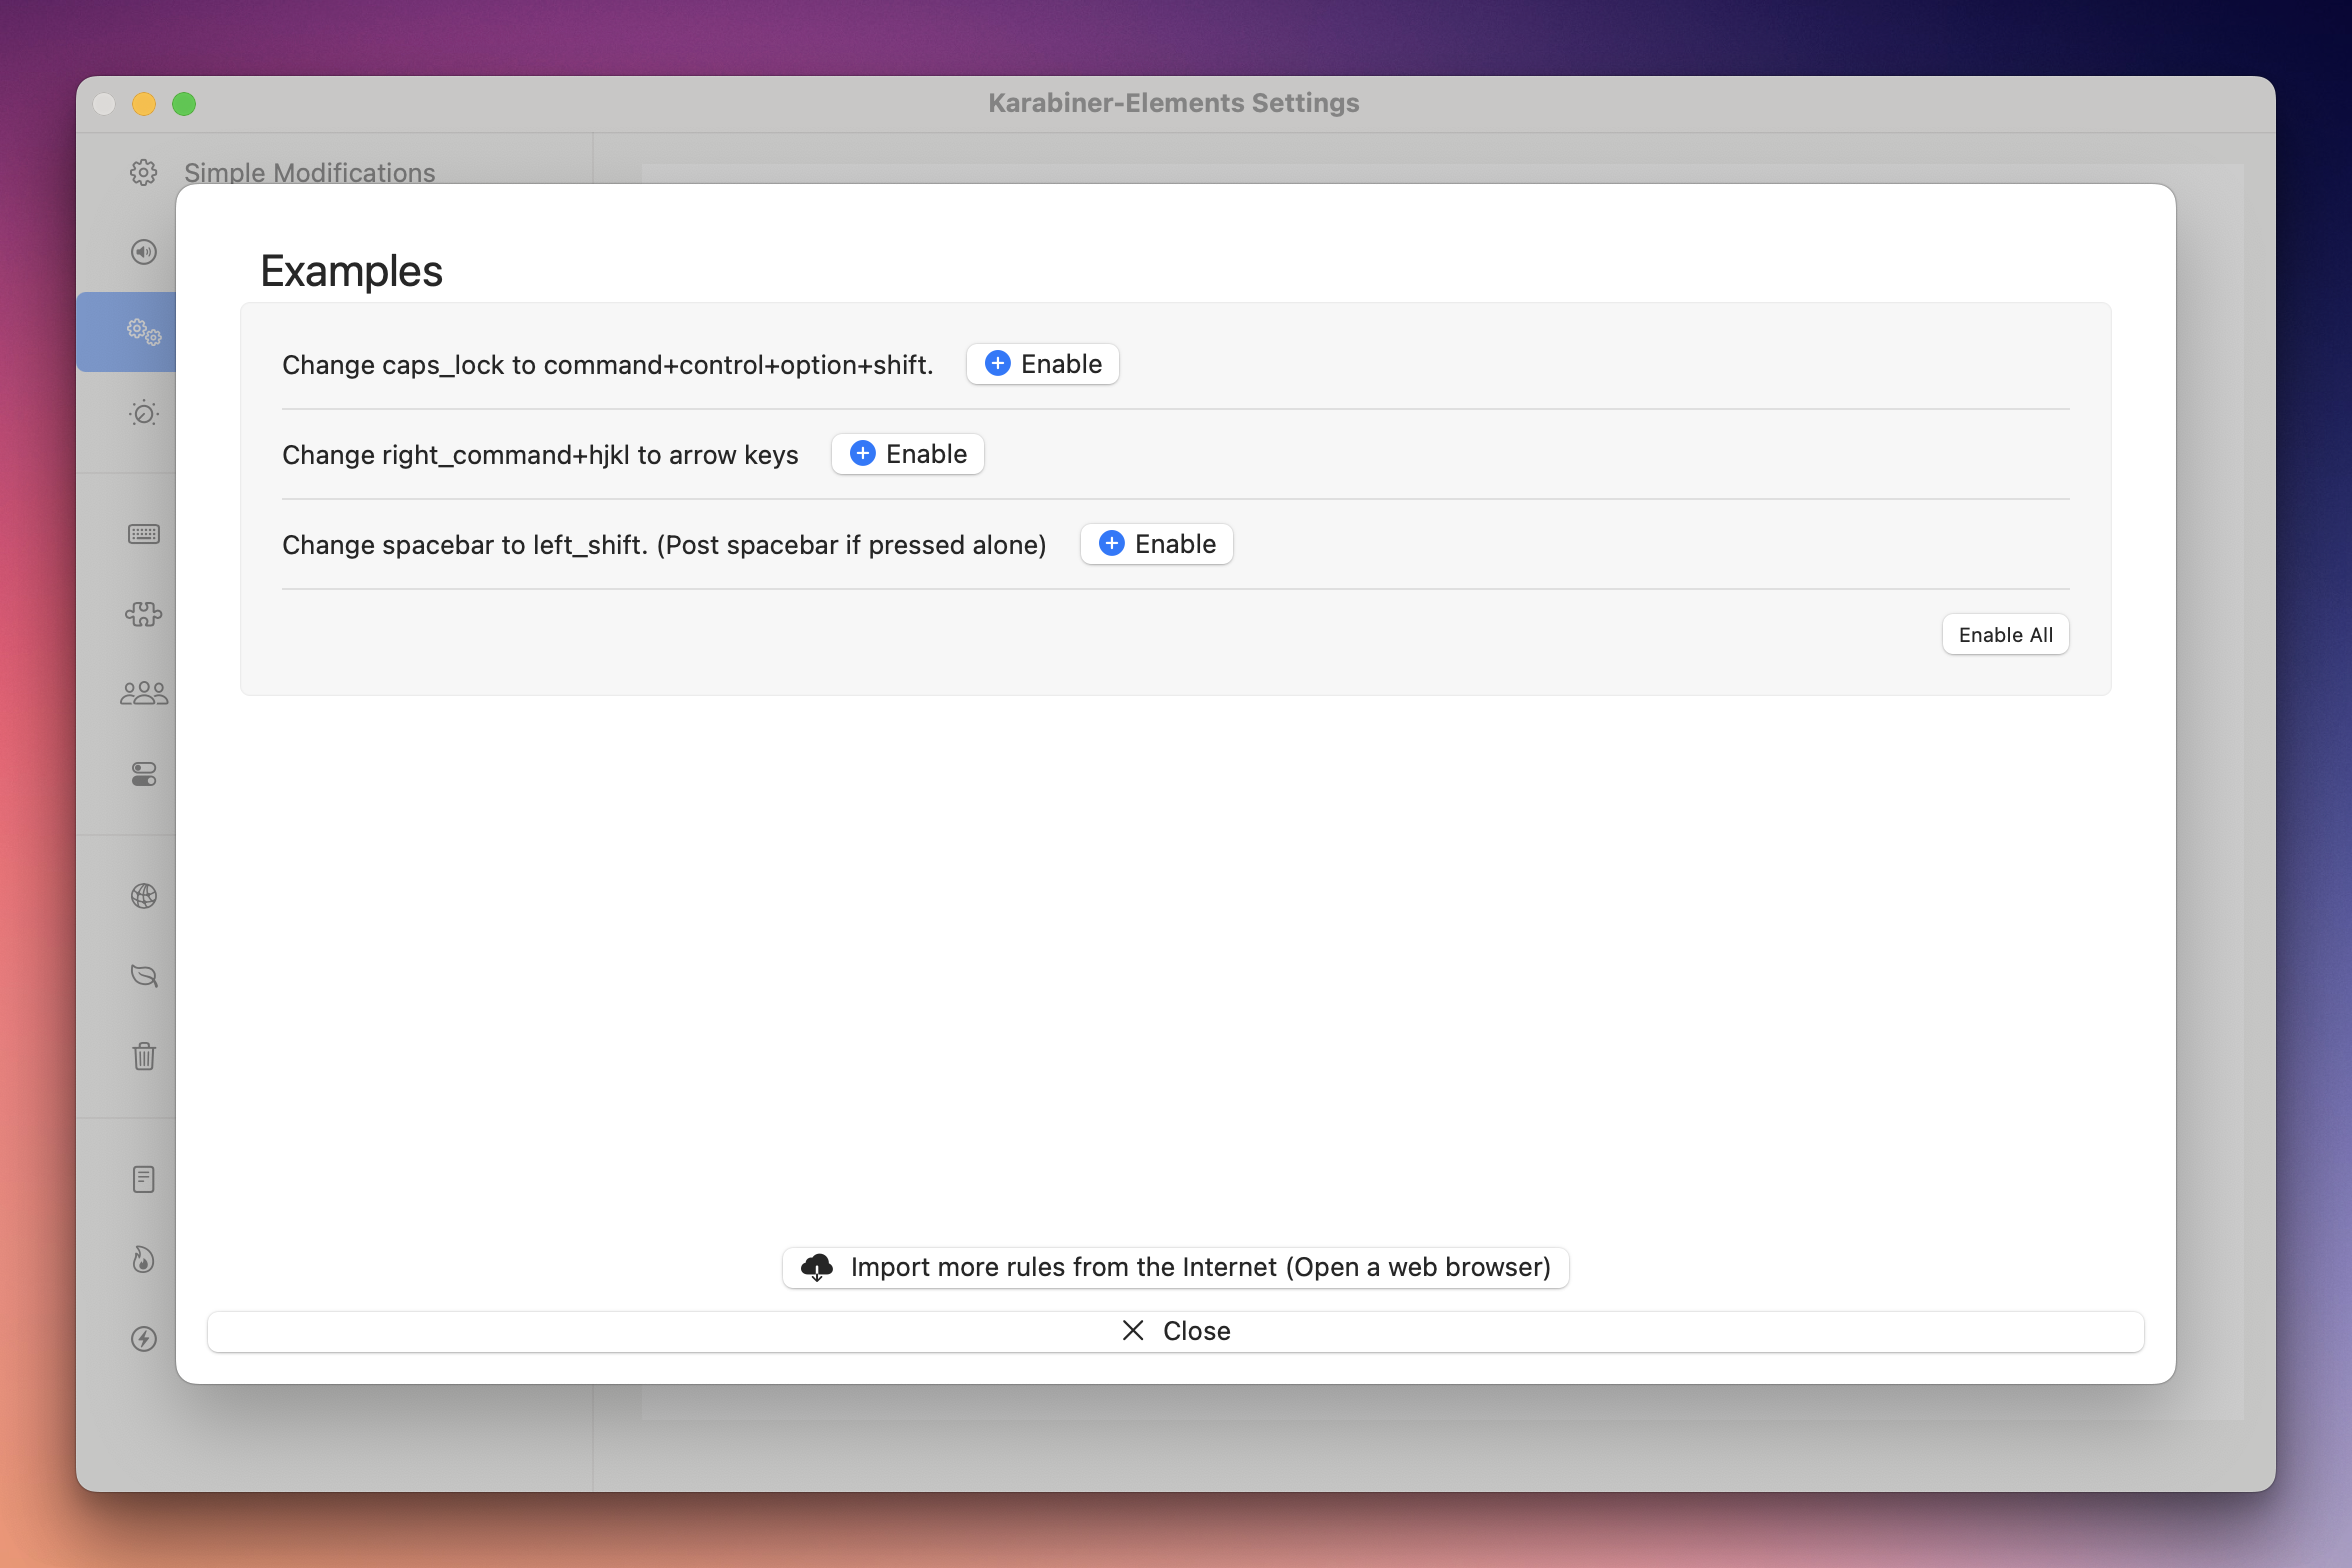2352x1568 pixels.
Task: Click the lightning bolt sidebar icon
Action: 144,1339
